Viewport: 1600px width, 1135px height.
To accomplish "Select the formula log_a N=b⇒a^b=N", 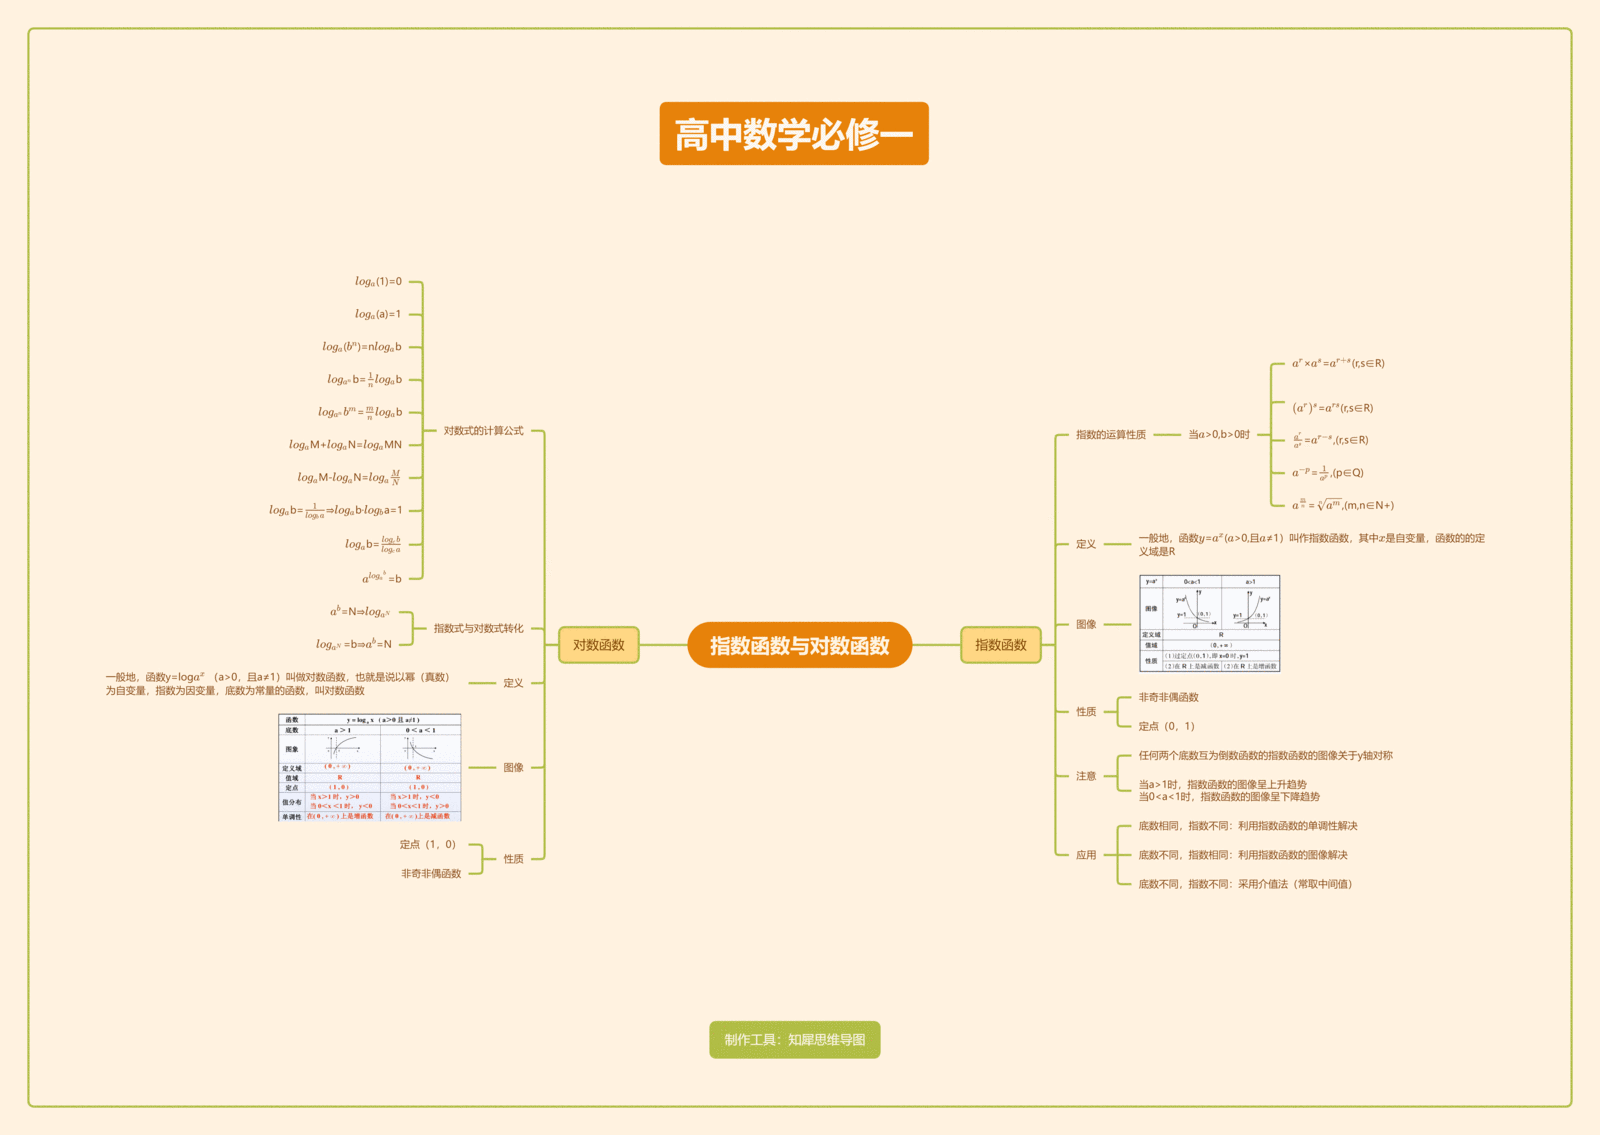I will coord(354,644).
